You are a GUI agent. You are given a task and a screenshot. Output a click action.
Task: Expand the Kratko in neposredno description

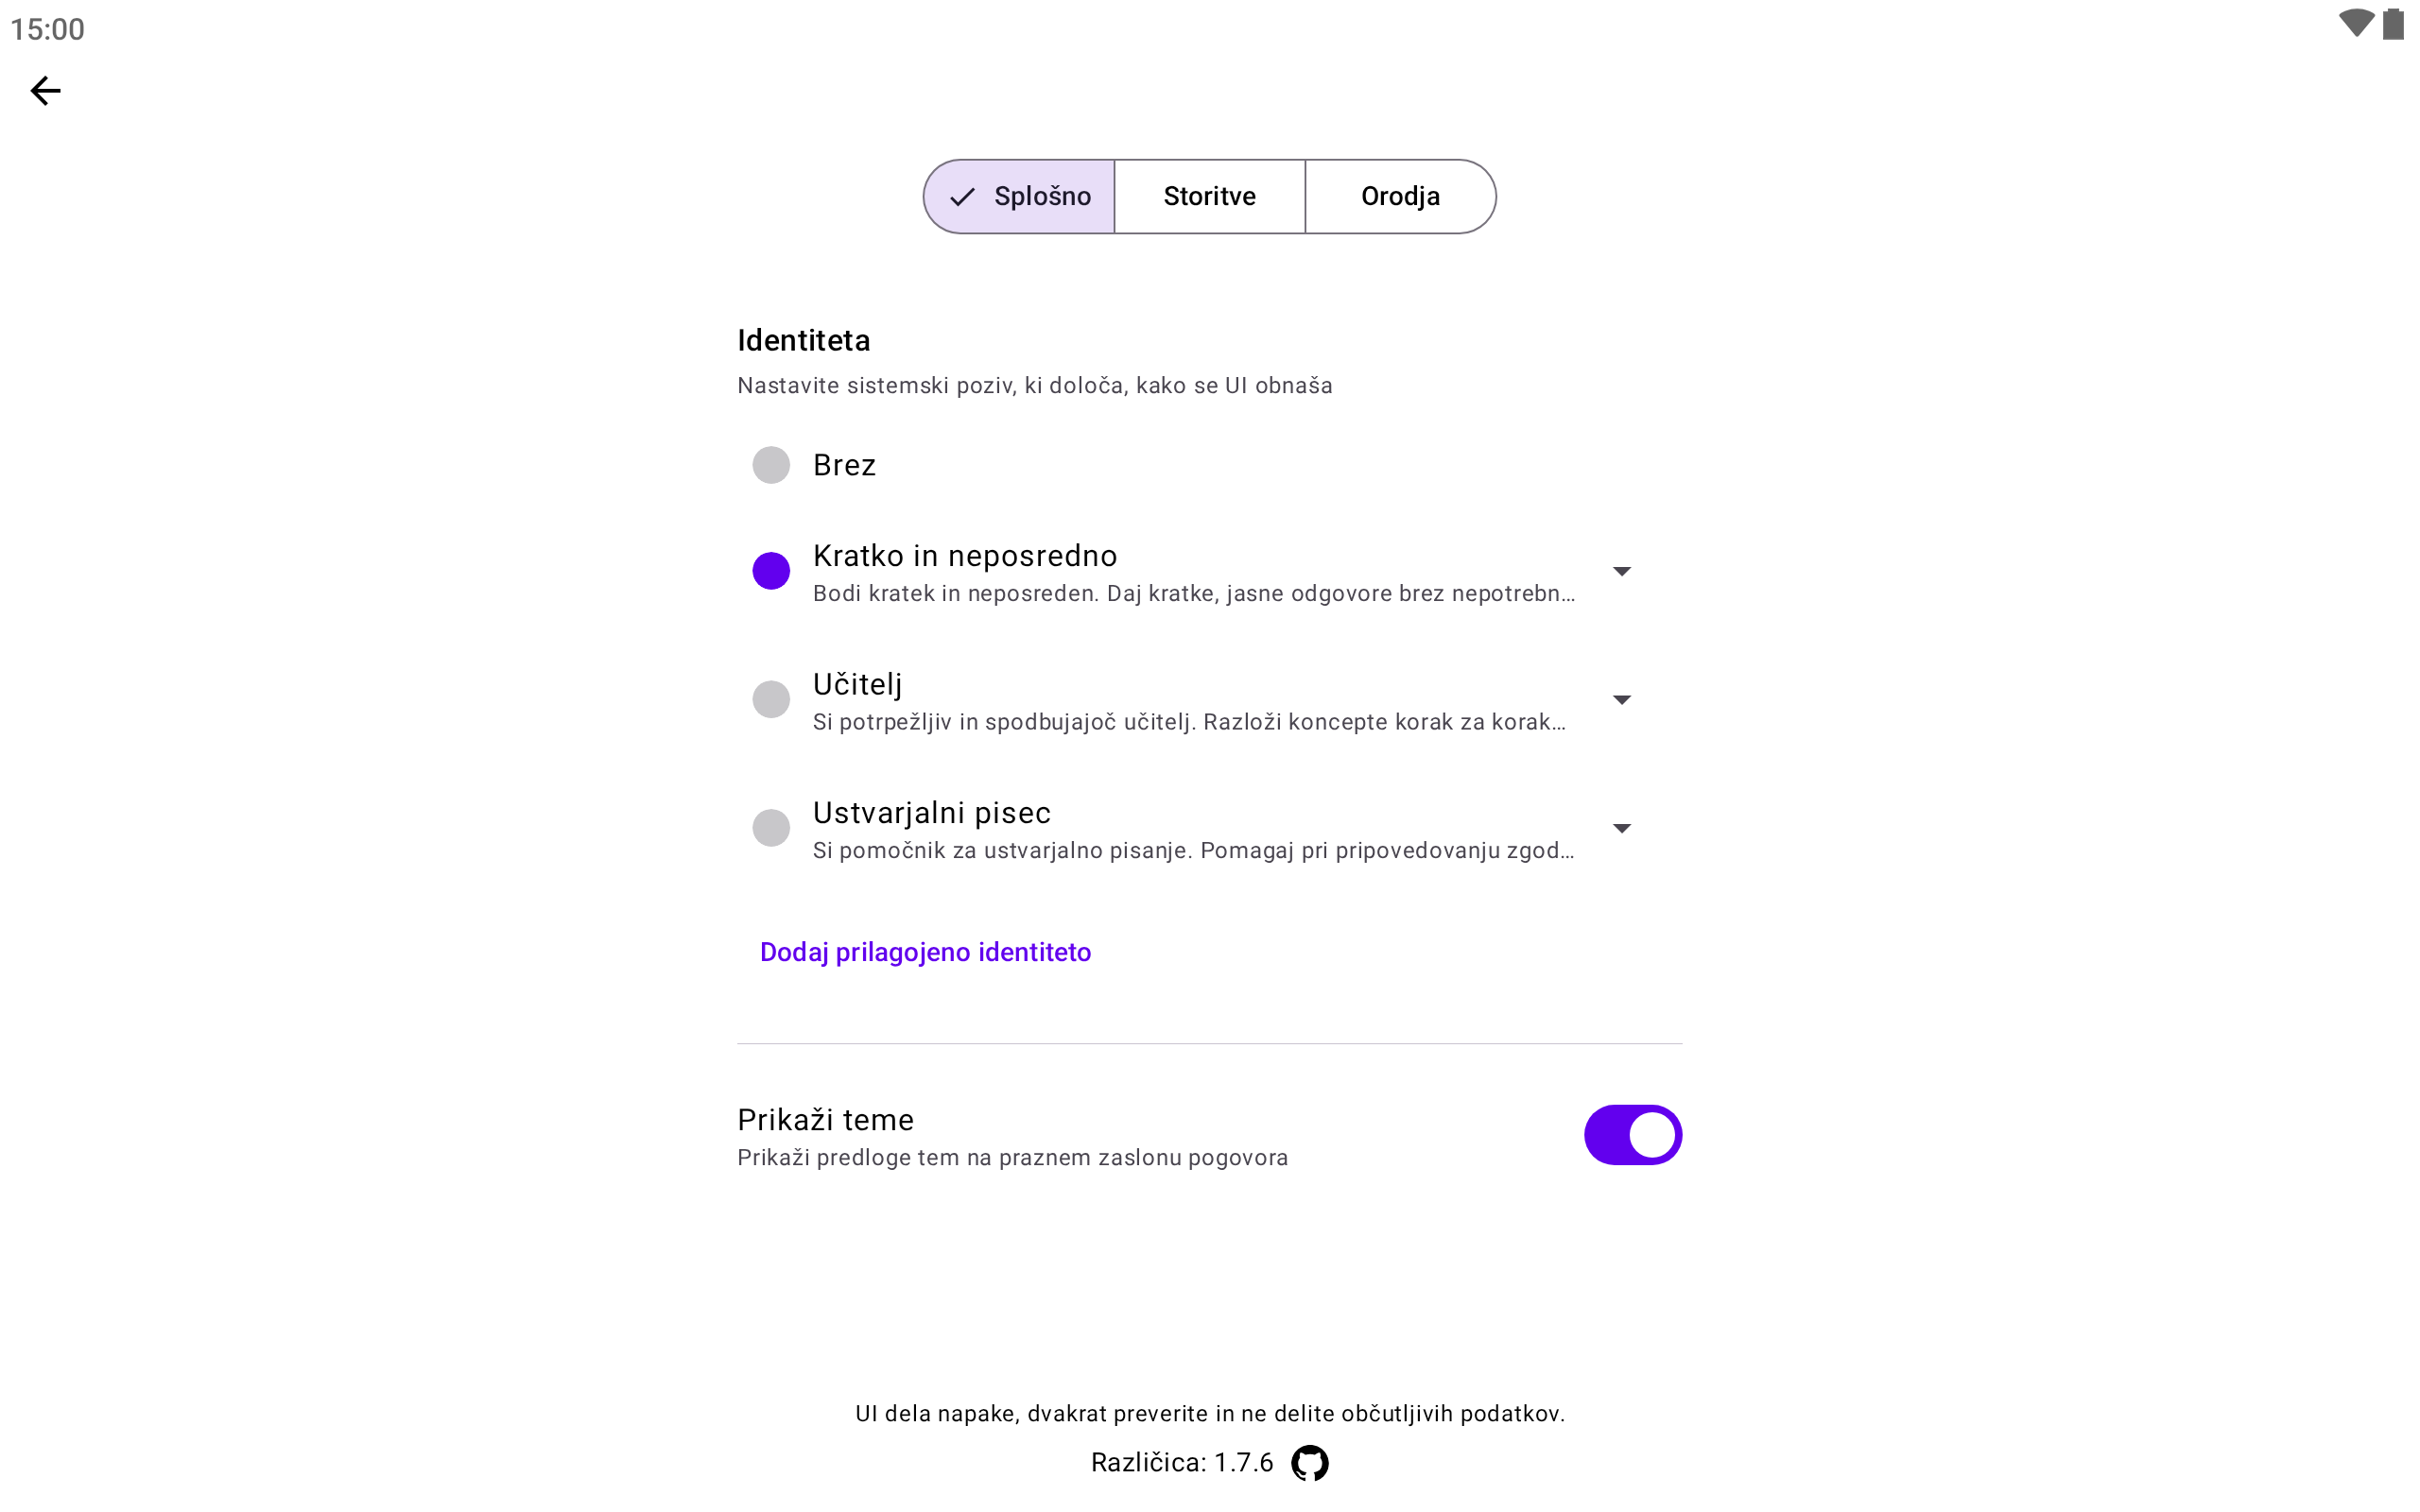[x=1621, y=571]
